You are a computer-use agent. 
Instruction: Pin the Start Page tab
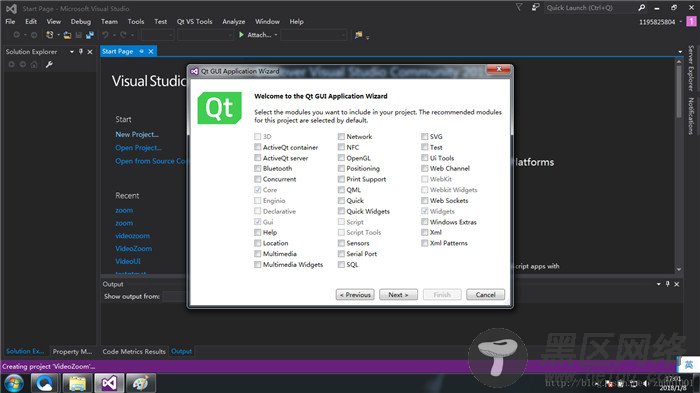point(142,51)
